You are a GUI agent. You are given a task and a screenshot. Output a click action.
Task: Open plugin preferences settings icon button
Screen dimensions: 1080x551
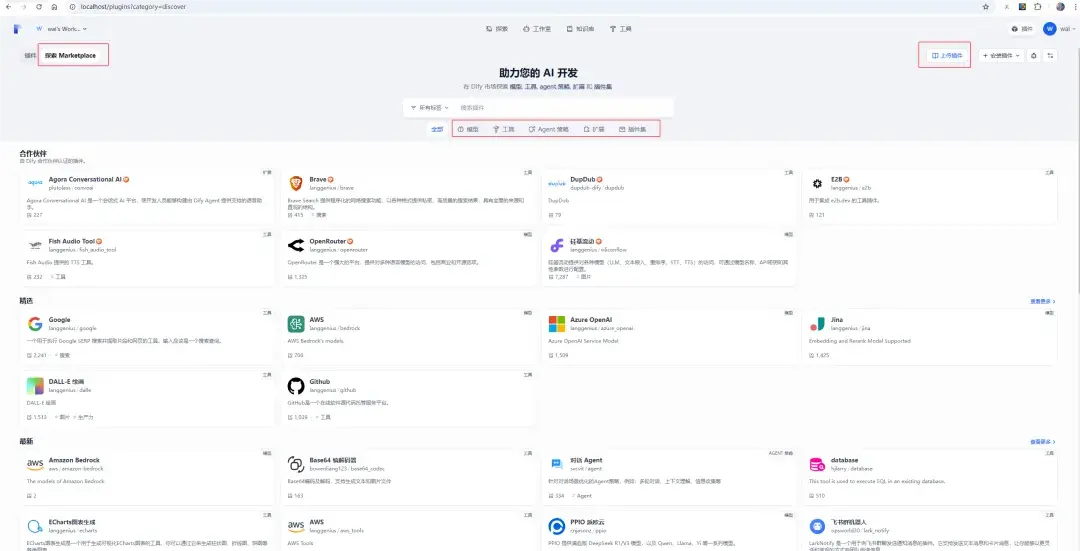(1050, 56)
